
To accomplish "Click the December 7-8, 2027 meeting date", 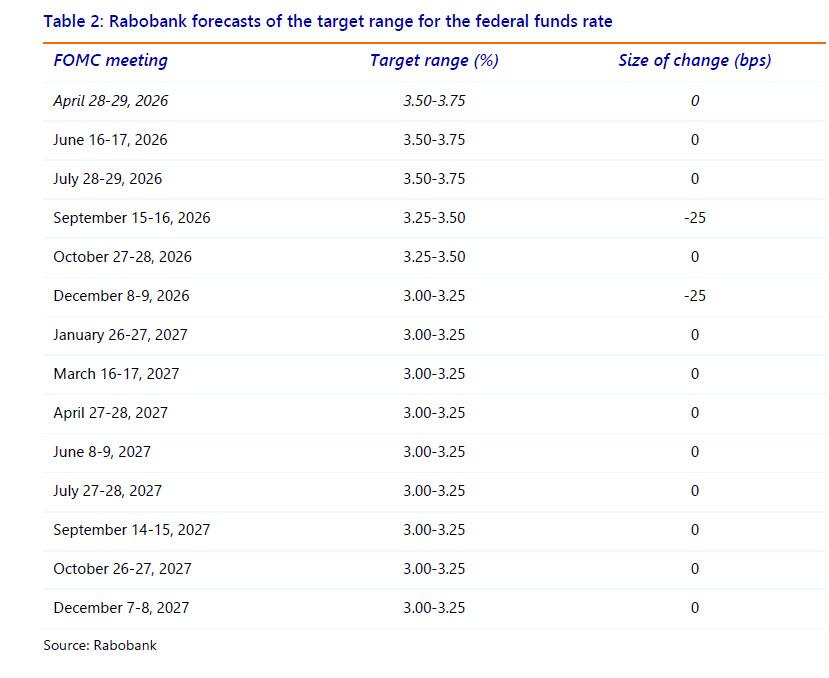I will coord(121,608).
